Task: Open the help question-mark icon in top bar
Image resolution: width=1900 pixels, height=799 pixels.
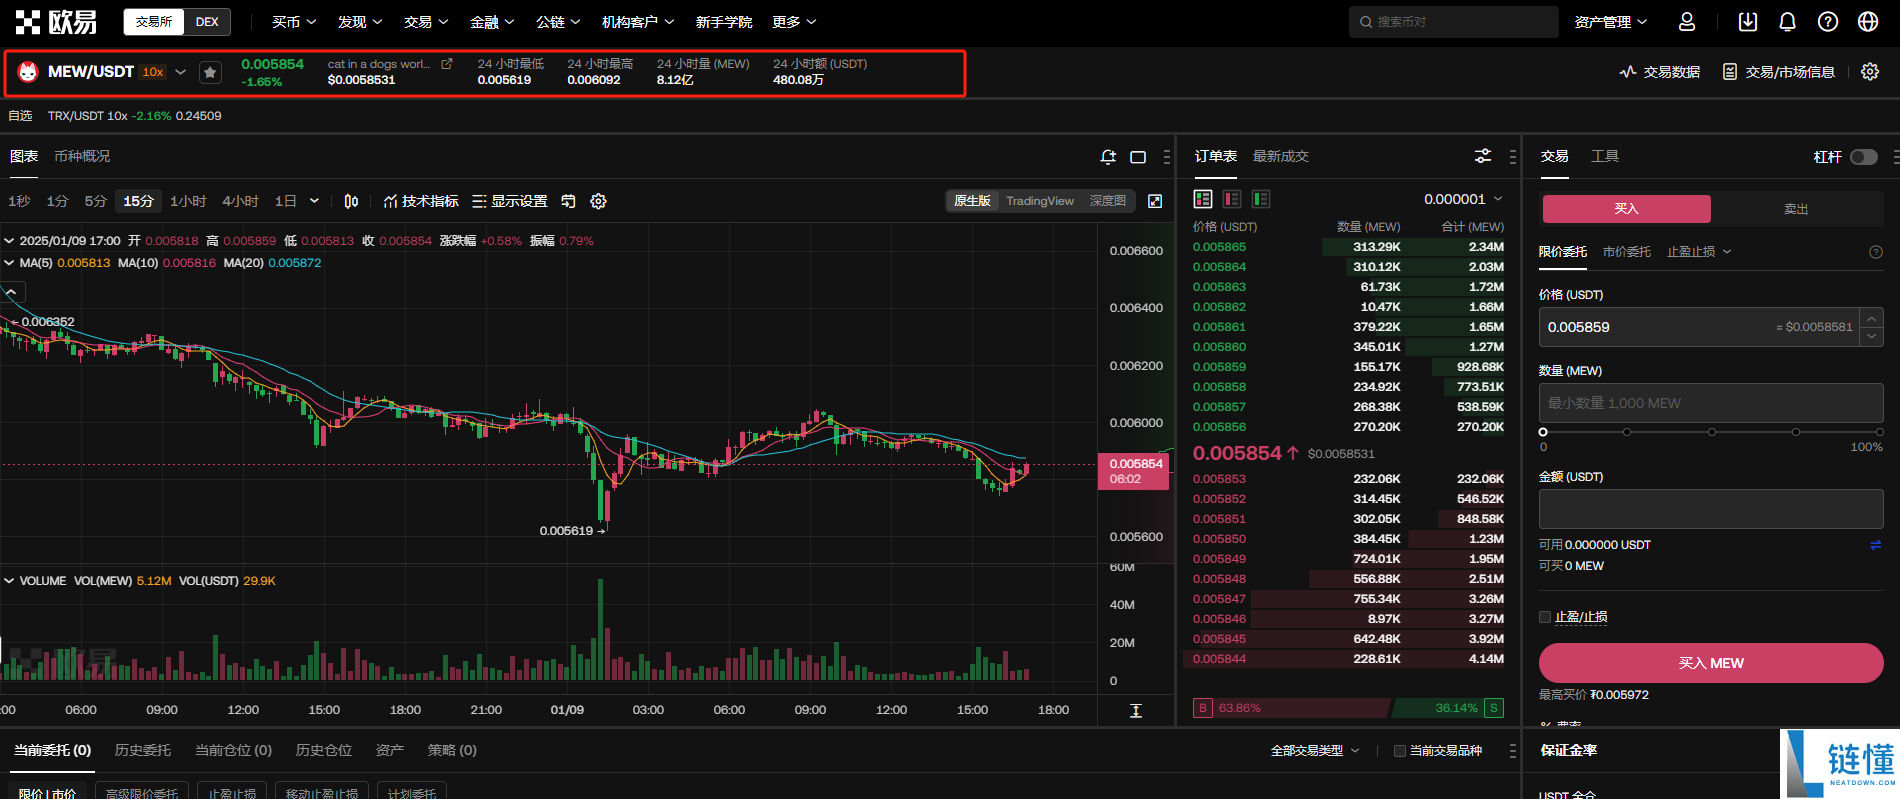Action: pos(1828,22)
